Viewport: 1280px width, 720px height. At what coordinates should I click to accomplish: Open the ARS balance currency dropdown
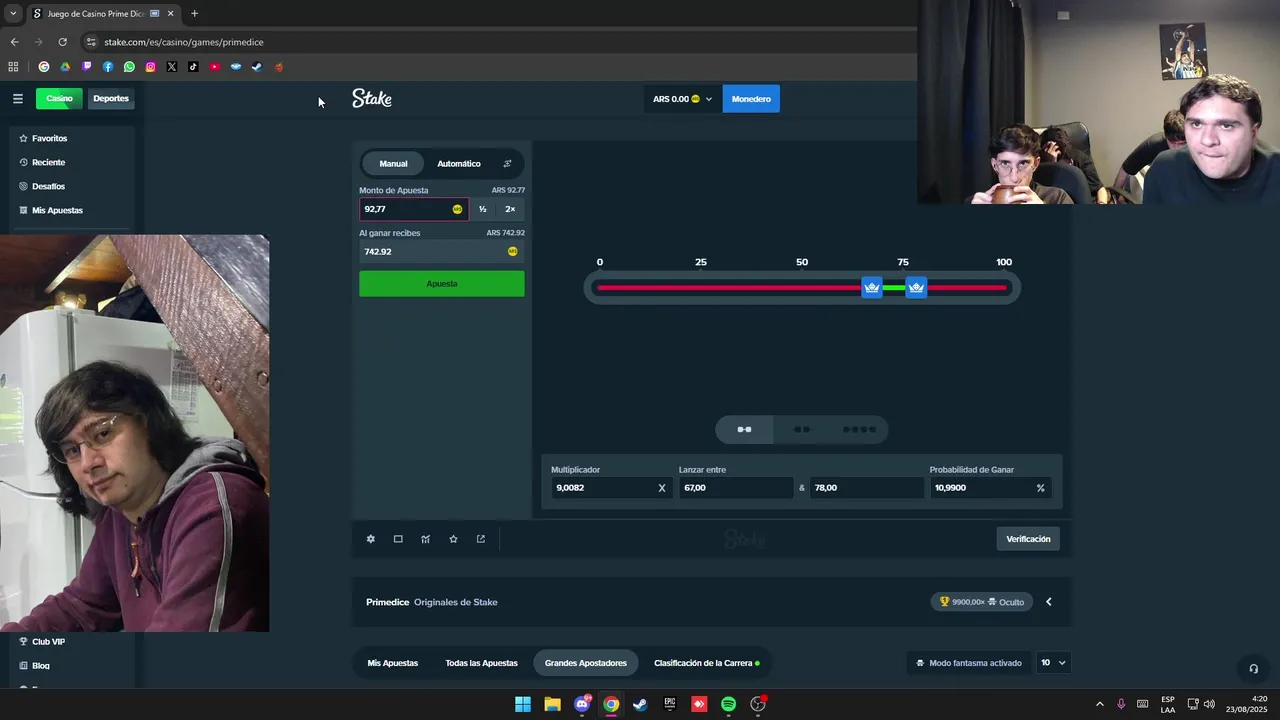(x=683, y=99)
